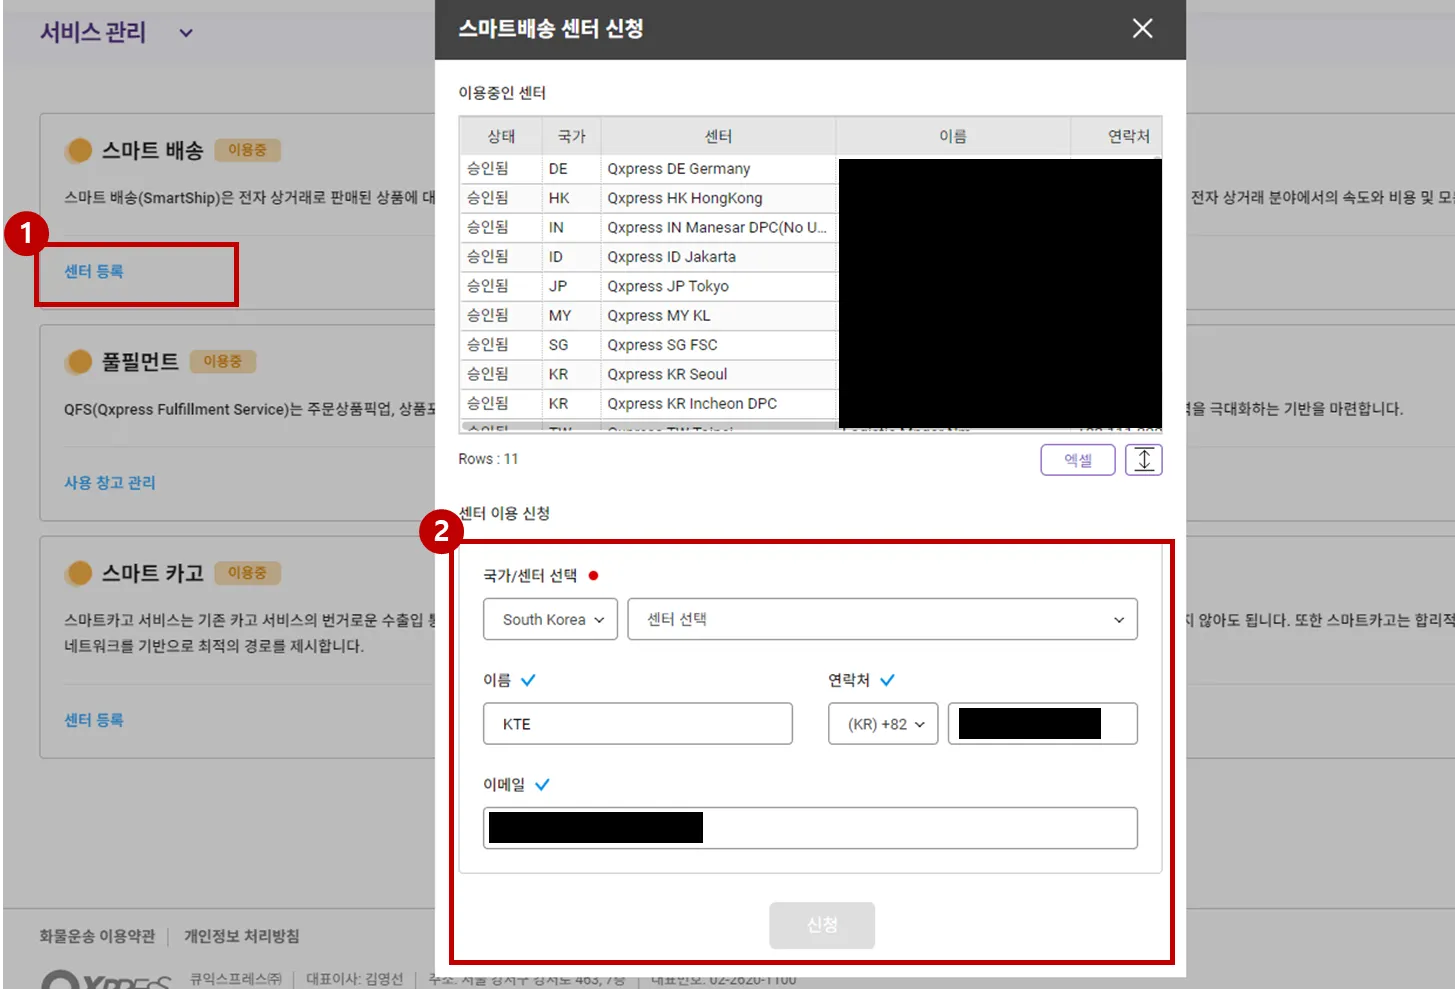Open 센터 등록 link under 스마트 카고

pyautogui.click(x=94, y=720)
